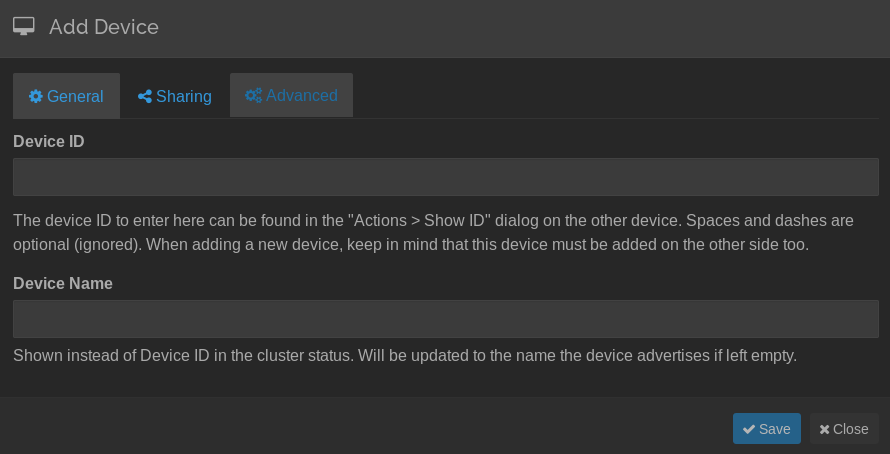This screenshot has width=890, height=454.
Task: Switch to the General tab
Action: [66, 96]
